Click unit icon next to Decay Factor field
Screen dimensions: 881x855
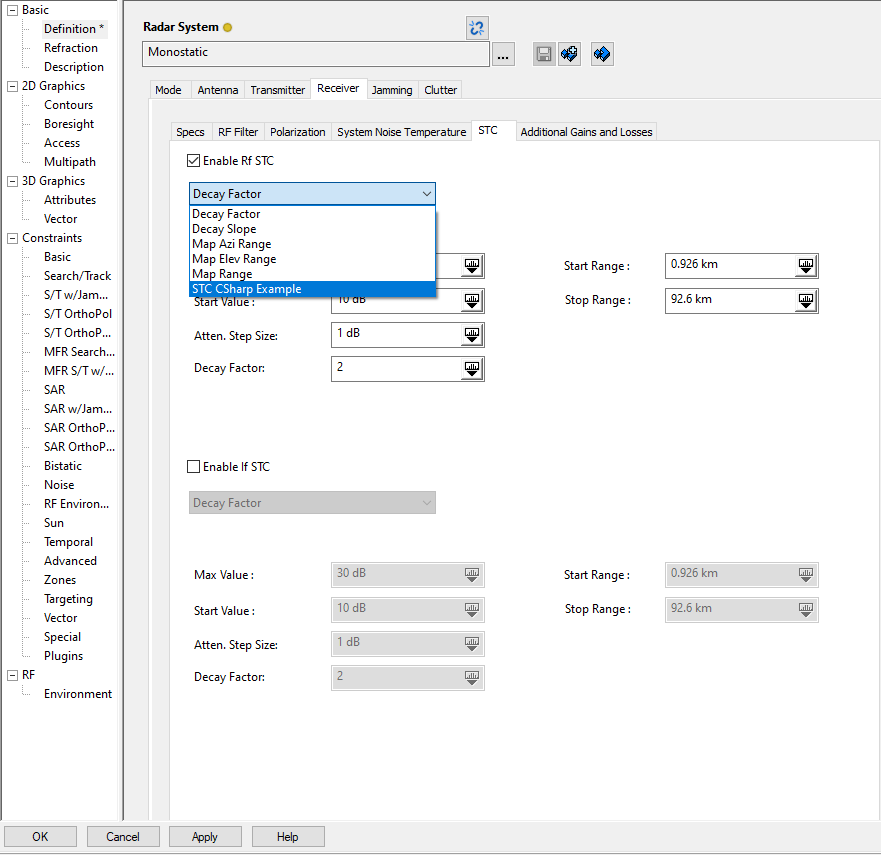tap(472, 369)
